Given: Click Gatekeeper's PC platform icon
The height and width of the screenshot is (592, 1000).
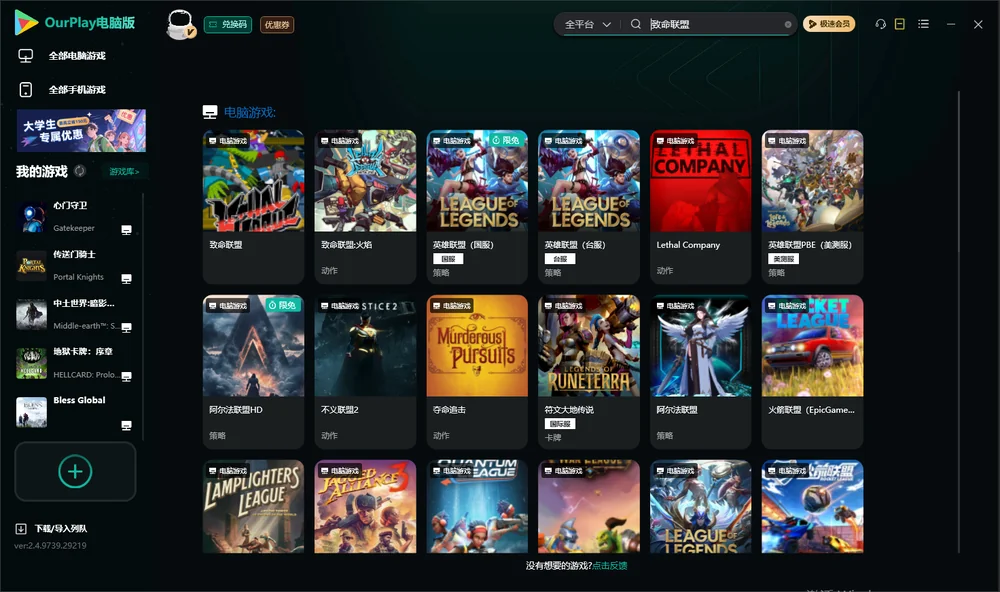Looking at the screenshot, I should (126, 230).
